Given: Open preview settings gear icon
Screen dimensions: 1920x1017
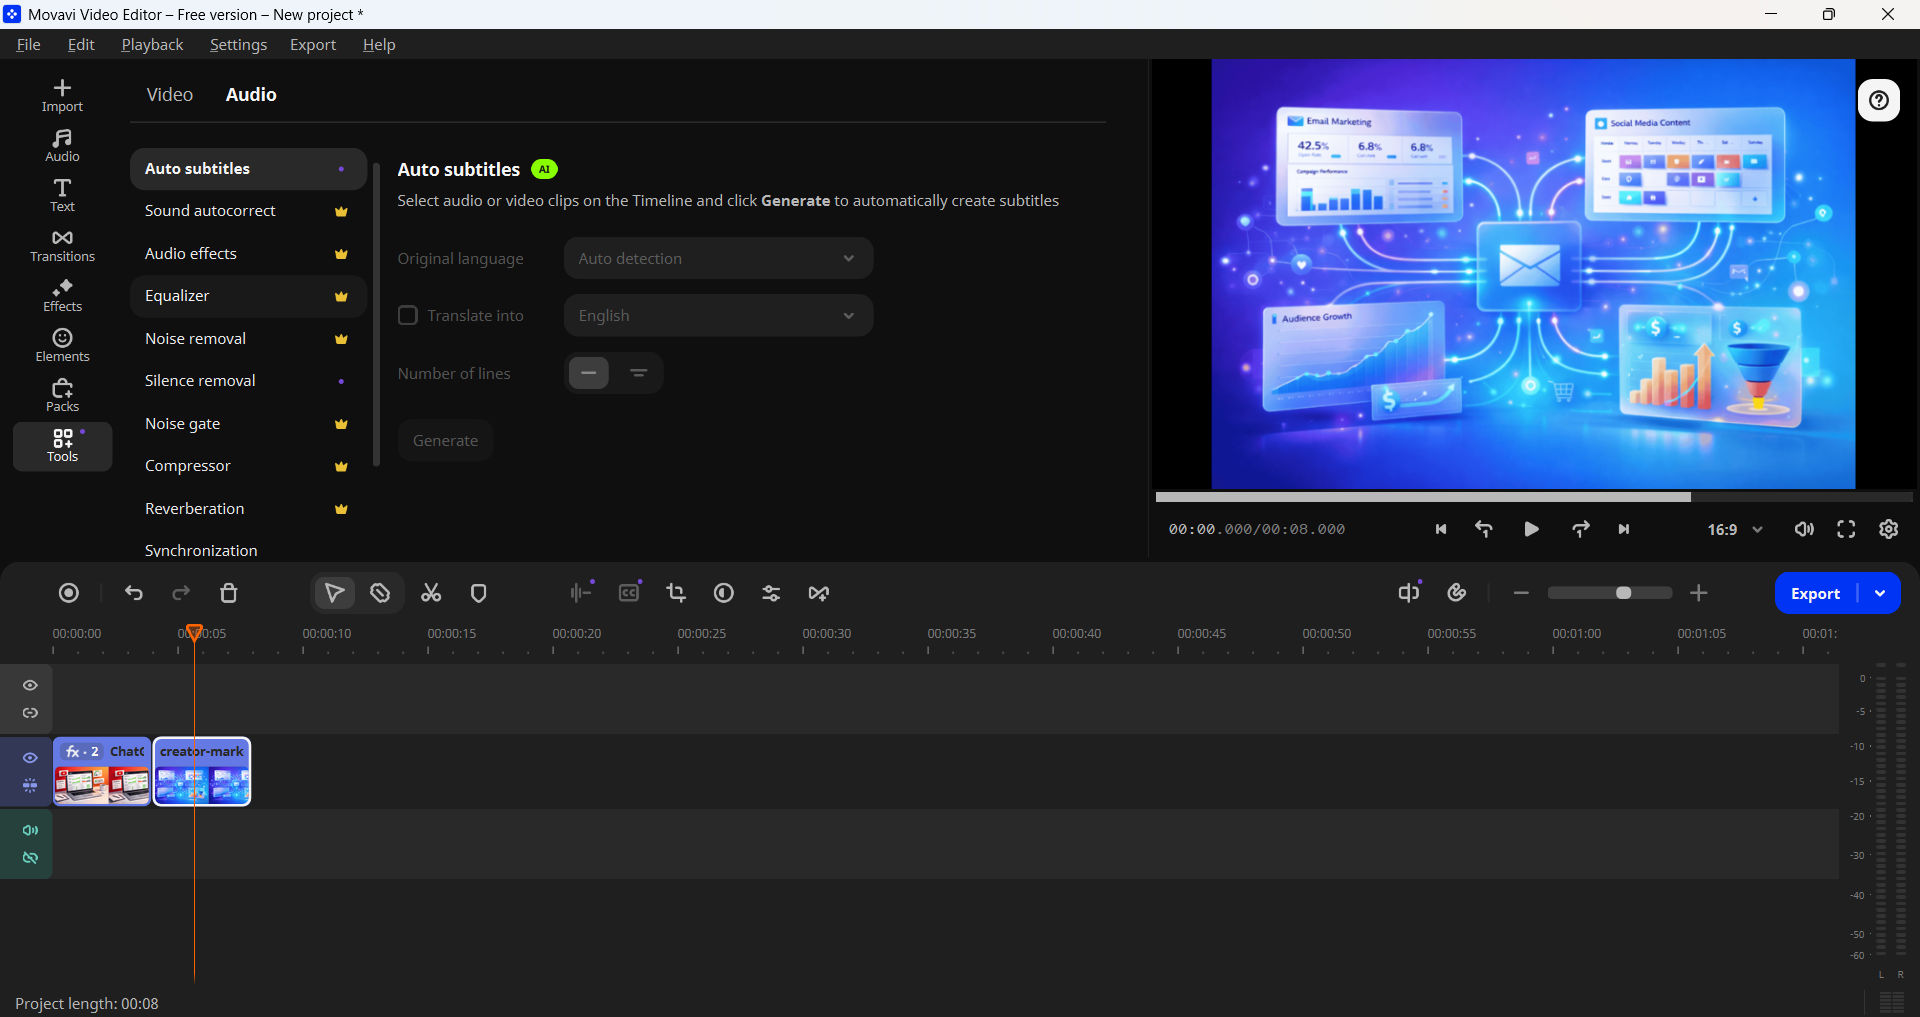Looking at the screenshot, I should 1889,529.
